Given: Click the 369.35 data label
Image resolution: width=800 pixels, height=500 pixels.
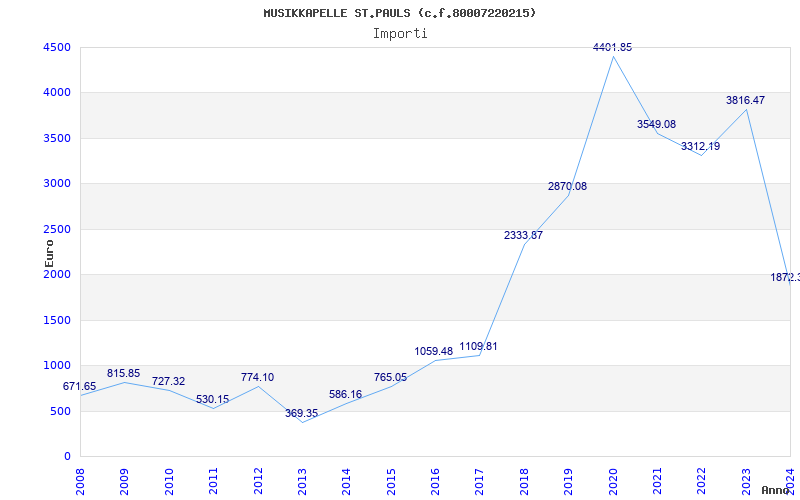Looking at the screenshot, I should tap(301, 413).
